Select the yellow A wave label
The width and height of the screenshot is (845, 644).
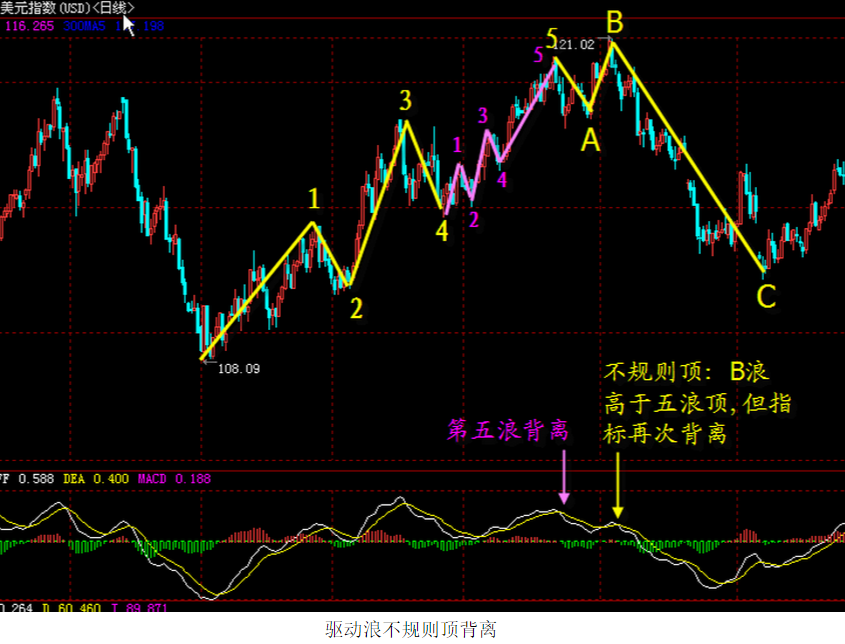(591, 141)
